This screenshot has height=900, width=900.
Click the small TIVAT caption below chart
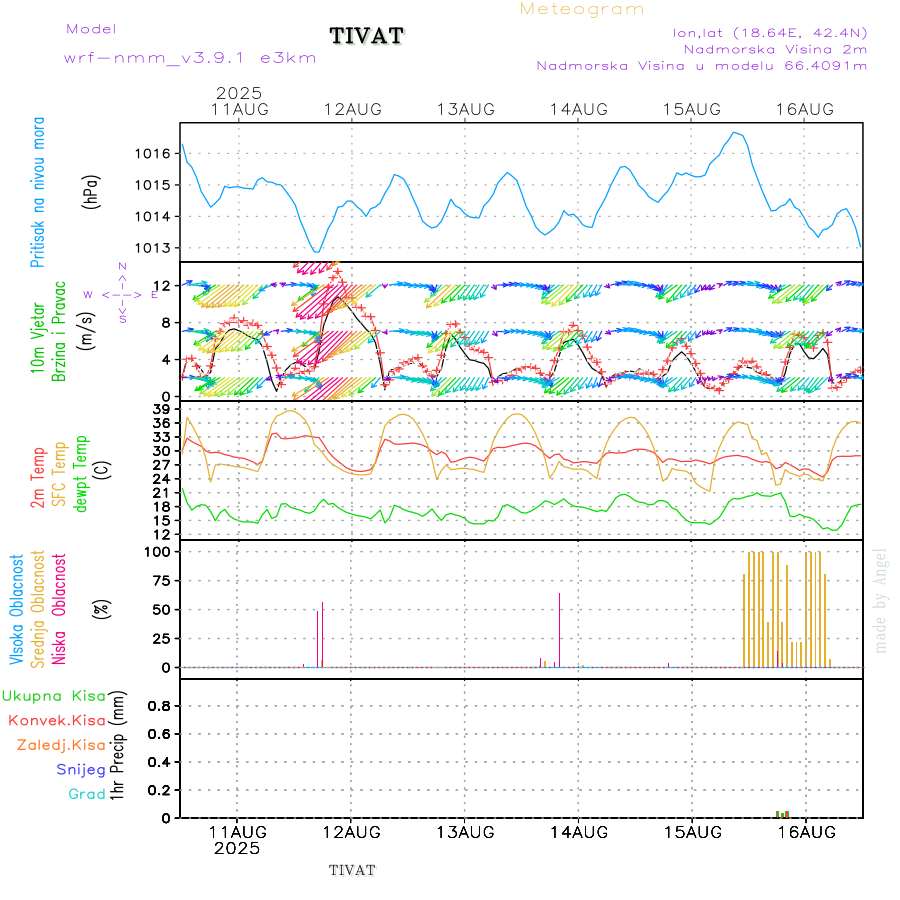coord(352,870)
